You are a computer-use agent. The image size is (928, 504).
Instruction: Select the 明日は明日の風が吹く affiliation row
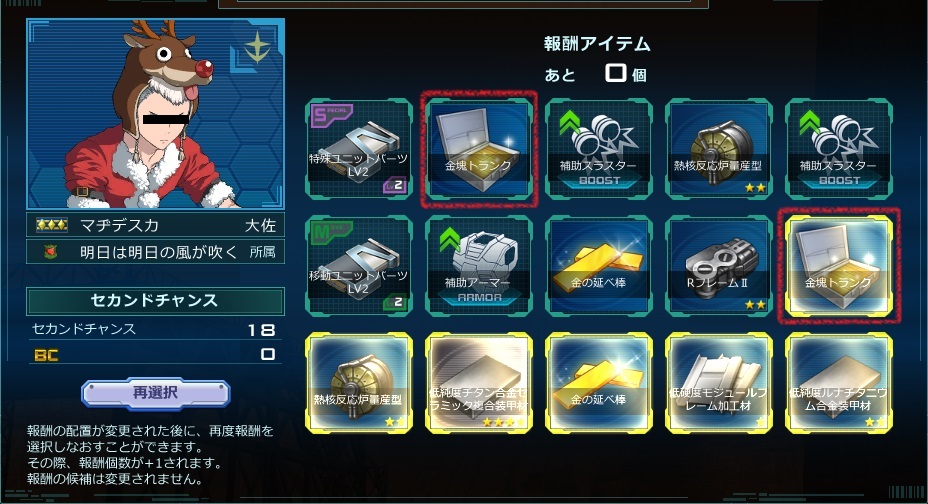[x=155, y=252]
